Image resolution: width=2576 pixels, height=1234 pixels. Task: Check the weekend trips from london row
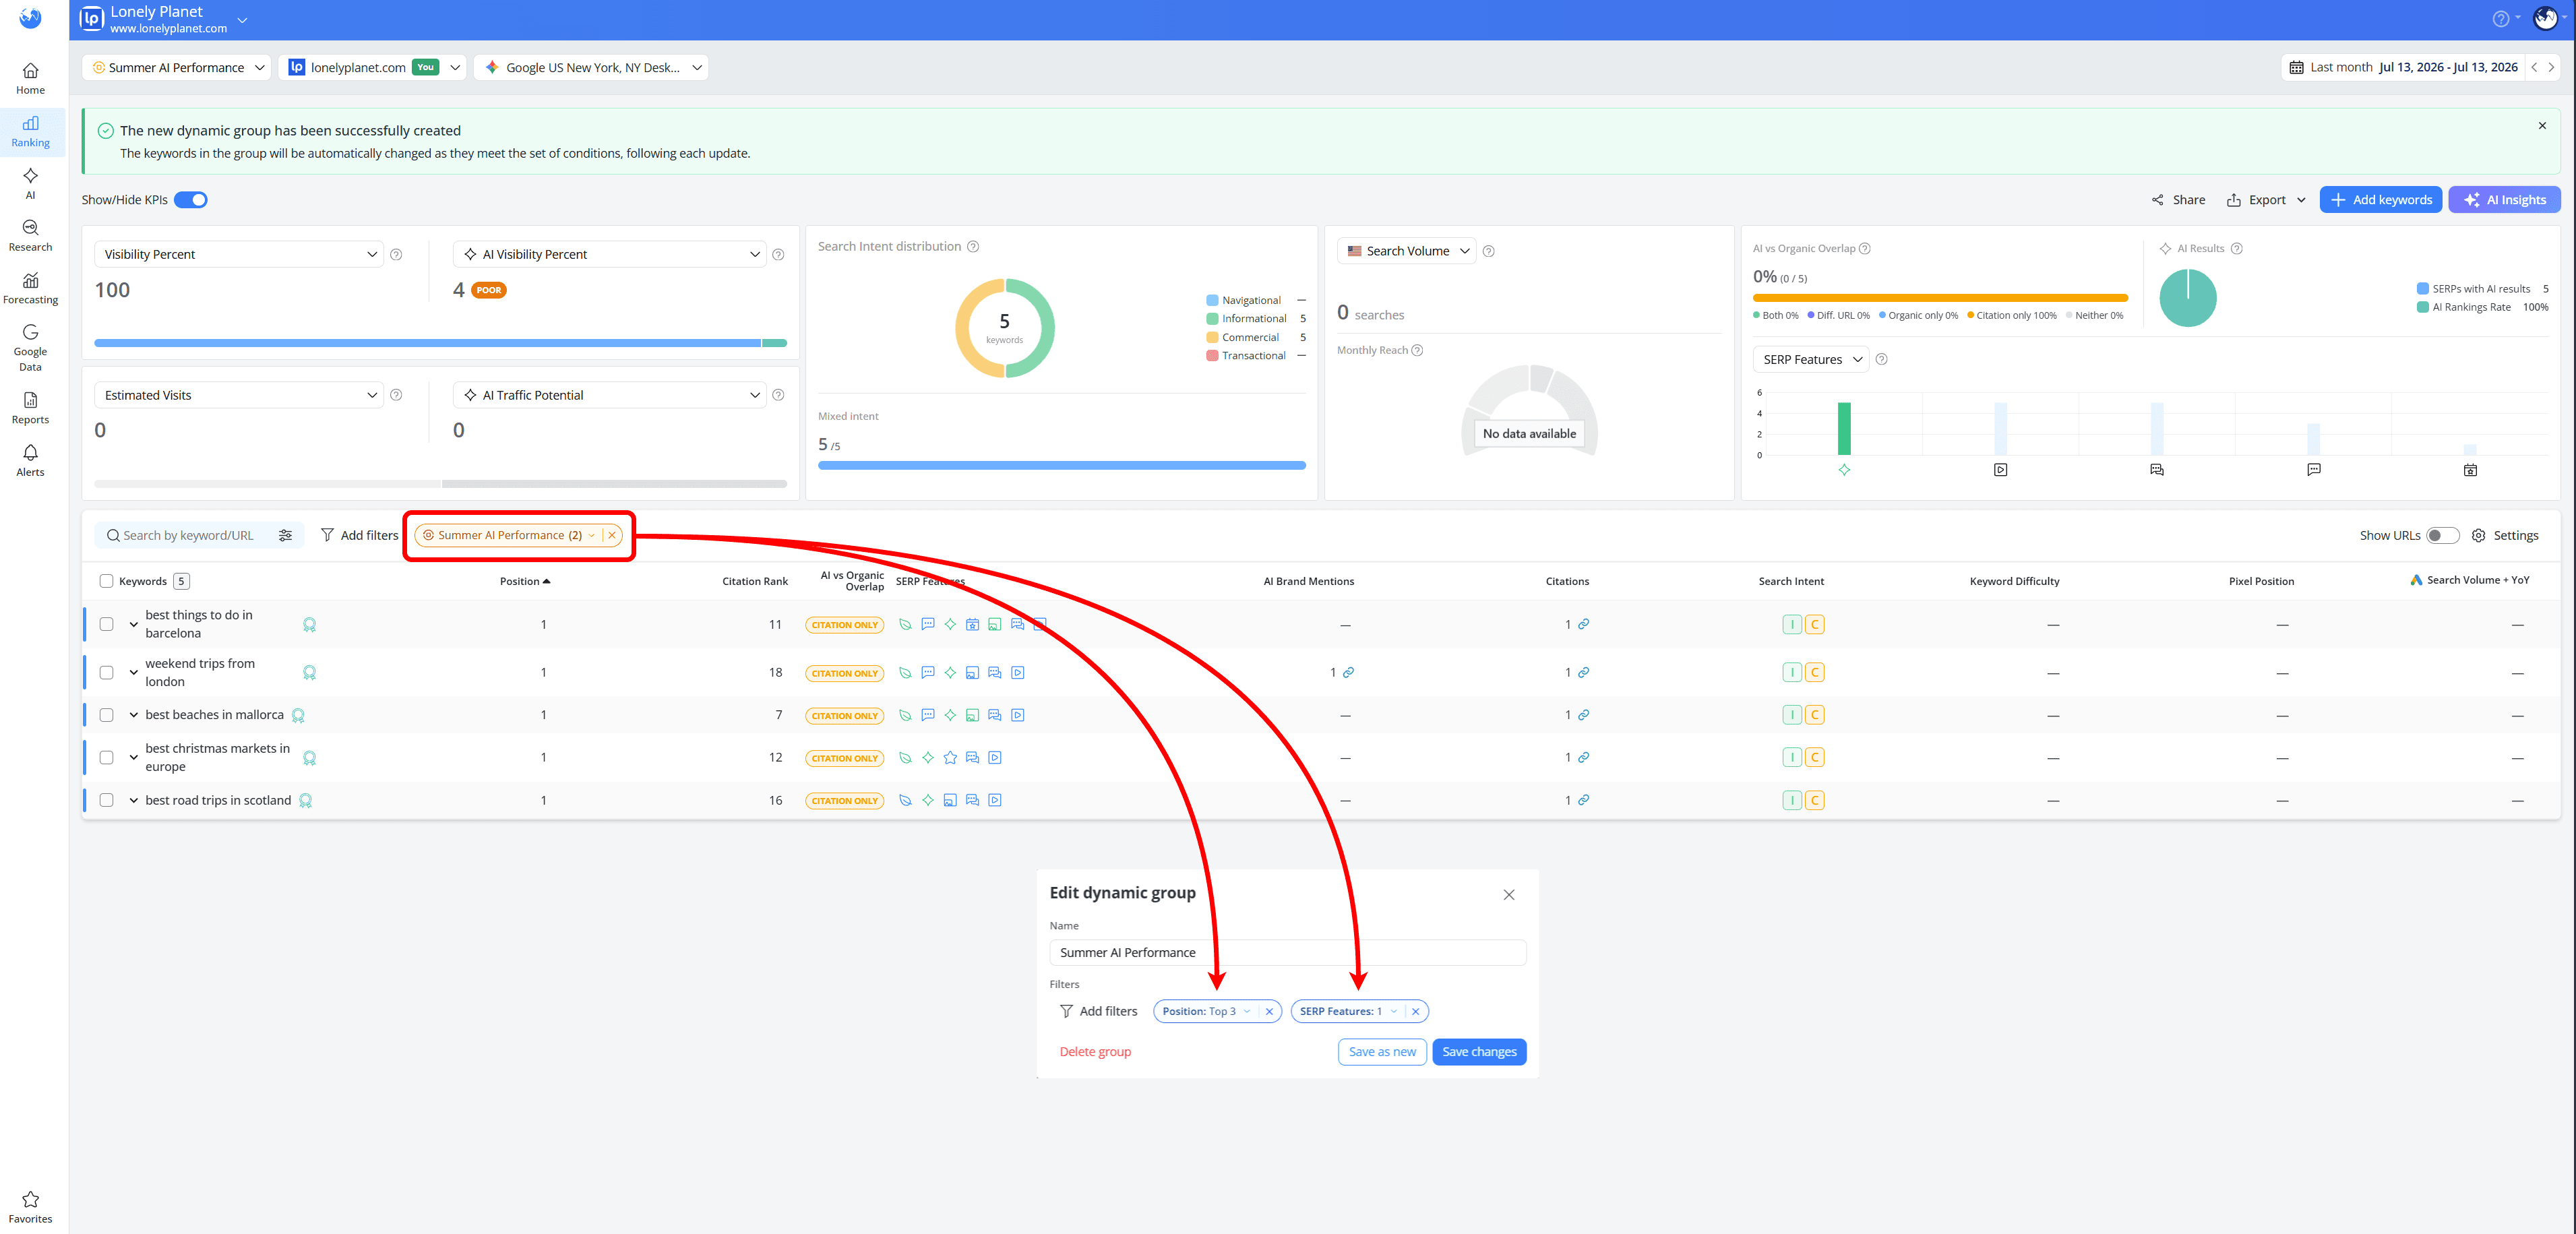click(106, 673)
